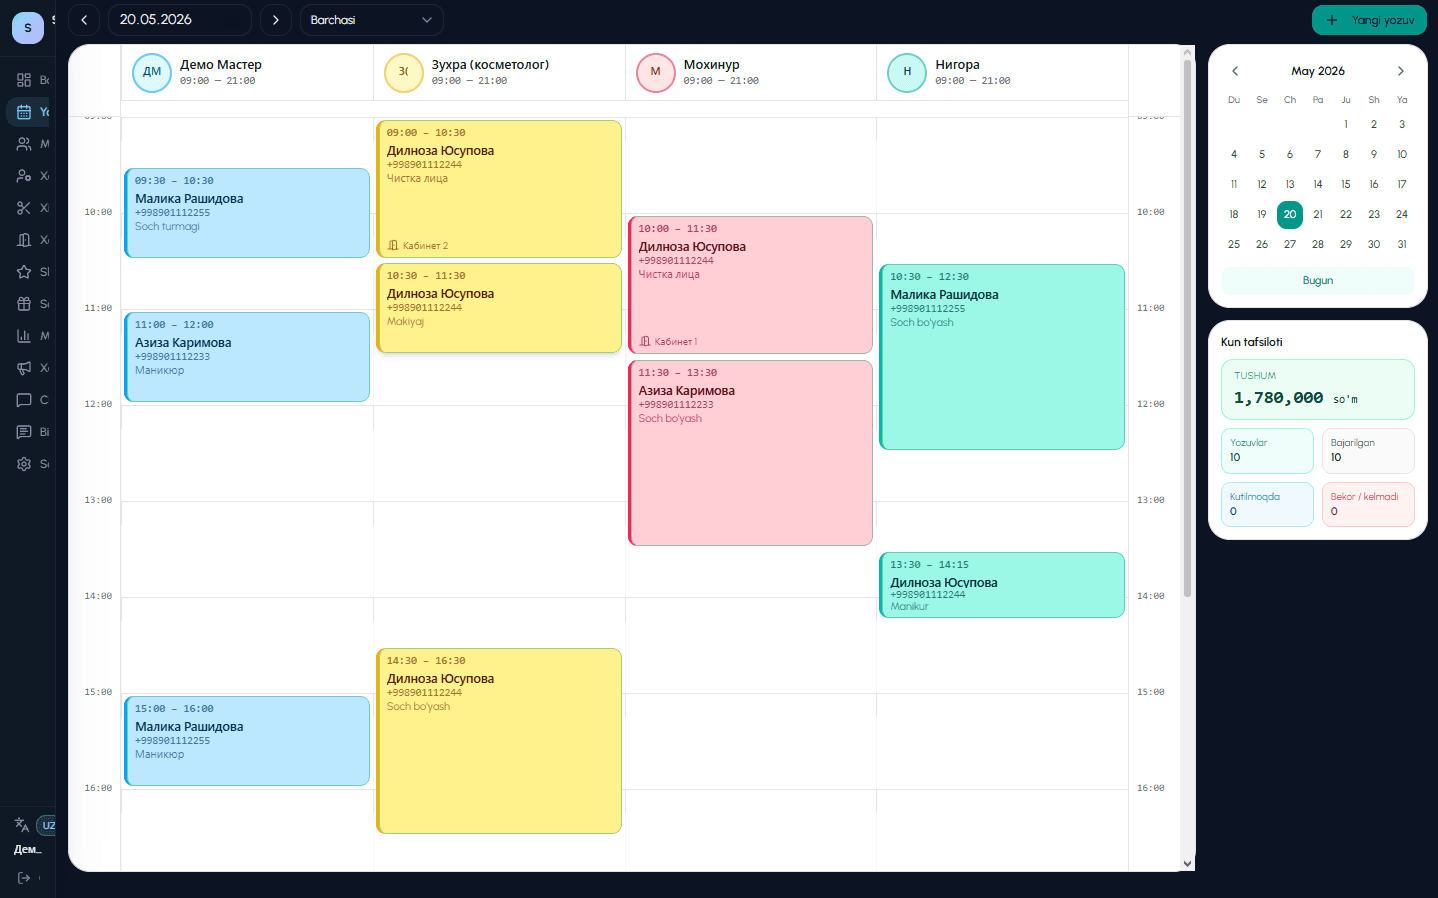Show previous month in mini calendar
This screenshot has height=898, width=1438.
pos(1235,71)
